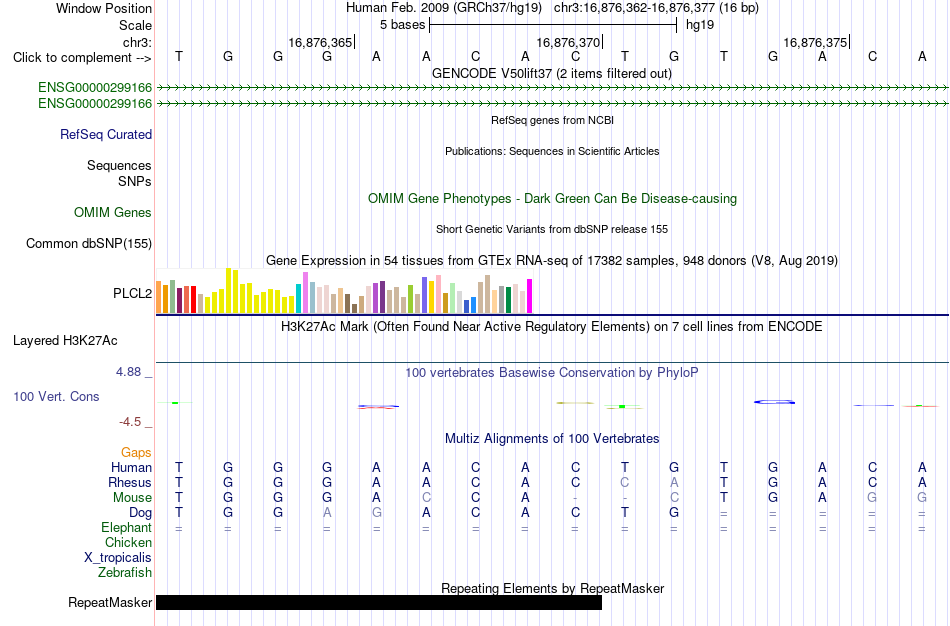
Task: Click the SNPs track label
Action: (135, 181)
